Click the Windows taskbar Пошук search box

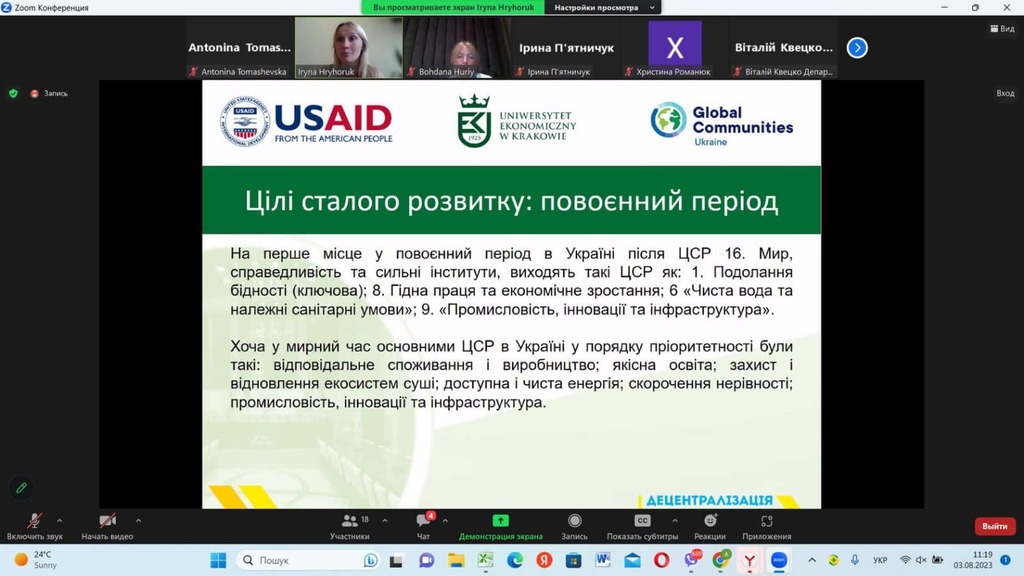[x=307, y=560]
